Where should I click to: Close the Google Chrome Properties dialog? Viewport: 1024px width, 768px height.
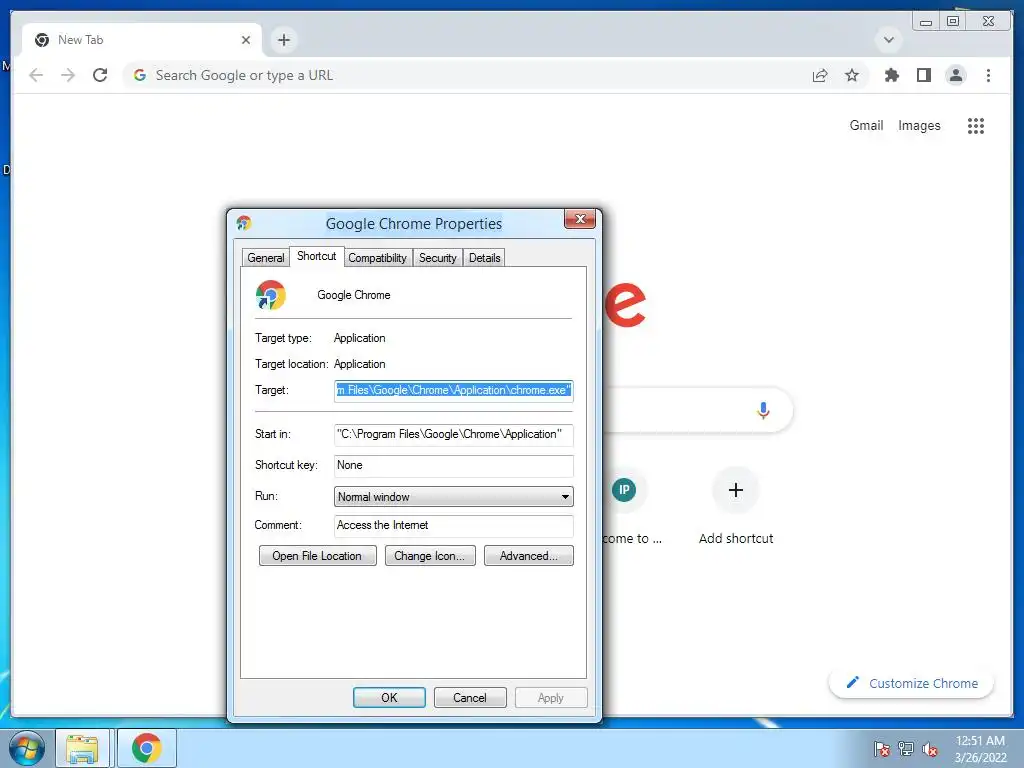[x=579, y=219]
